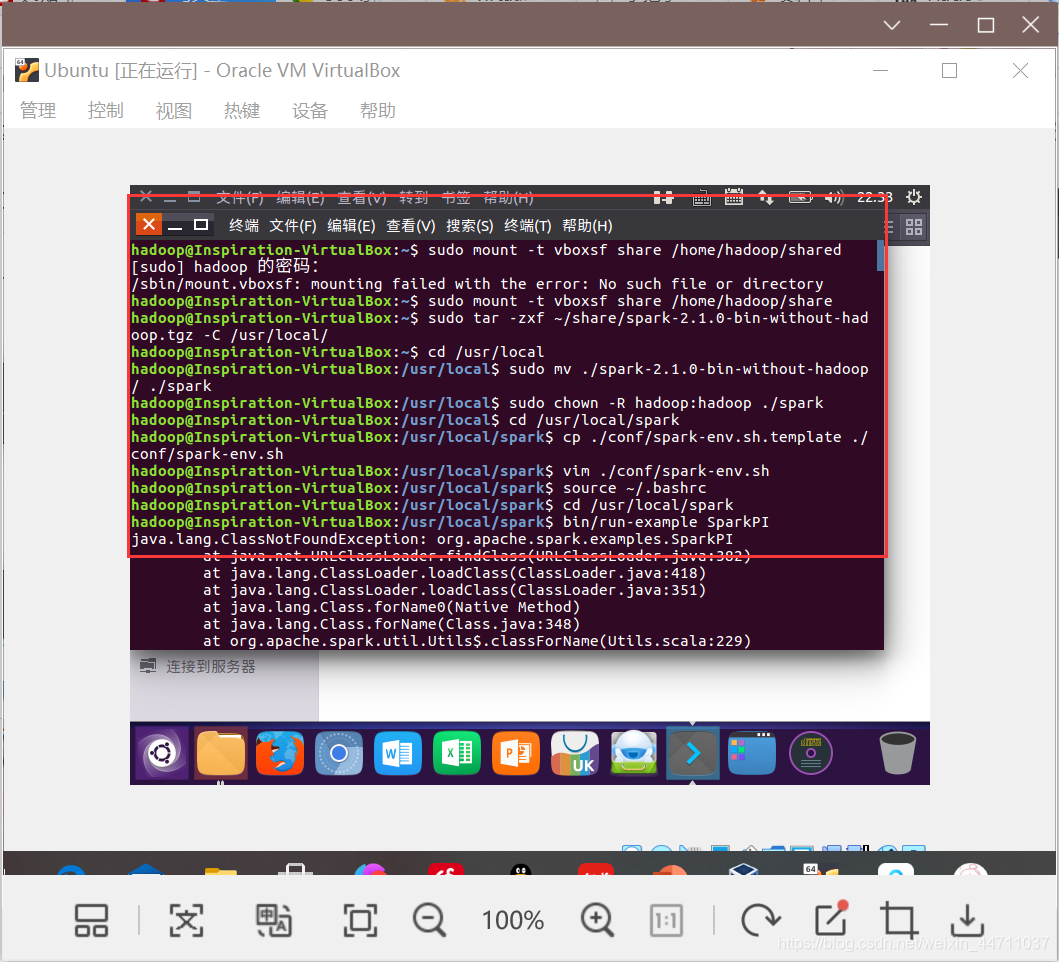Minimize the terminal window

point(175,226)
